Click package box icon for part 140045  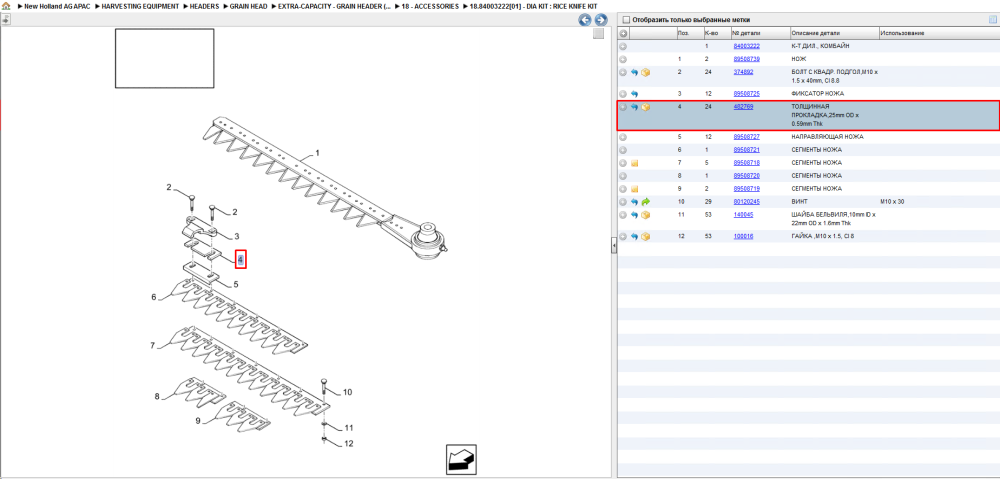pyautogui.click(x=645, y=215)
